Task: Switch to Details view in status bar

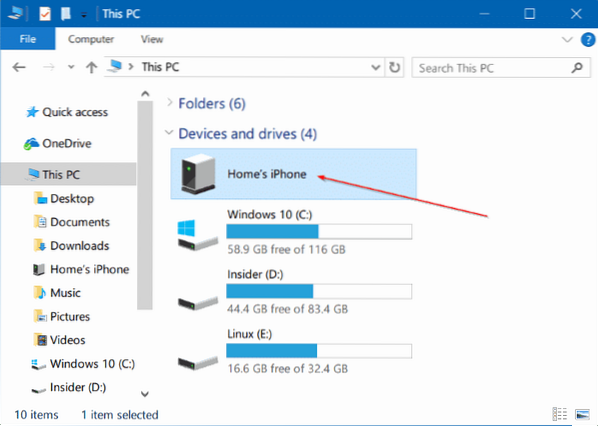Action: [560, 414]
